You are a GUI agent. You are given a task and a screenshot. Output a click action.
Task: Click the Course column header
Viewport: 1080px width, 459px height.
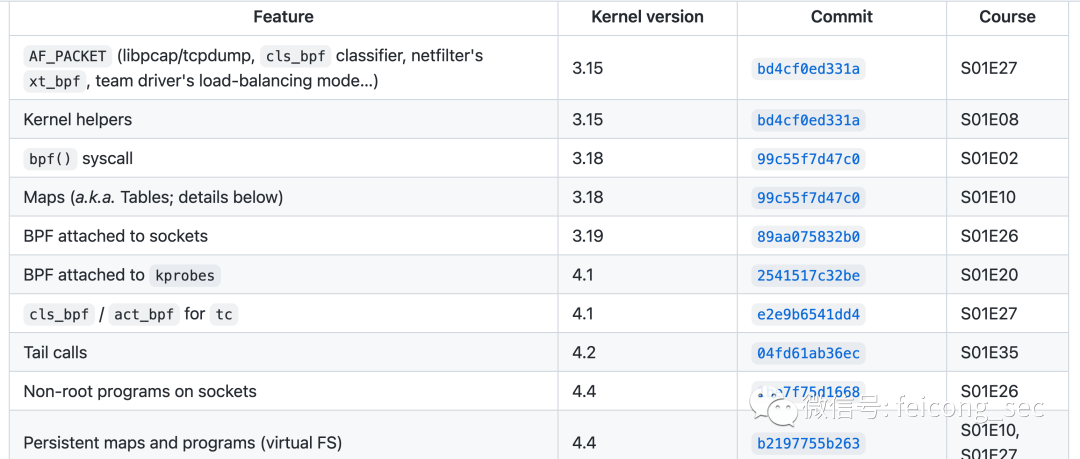pyautogui.click(x=1007, y=17)
